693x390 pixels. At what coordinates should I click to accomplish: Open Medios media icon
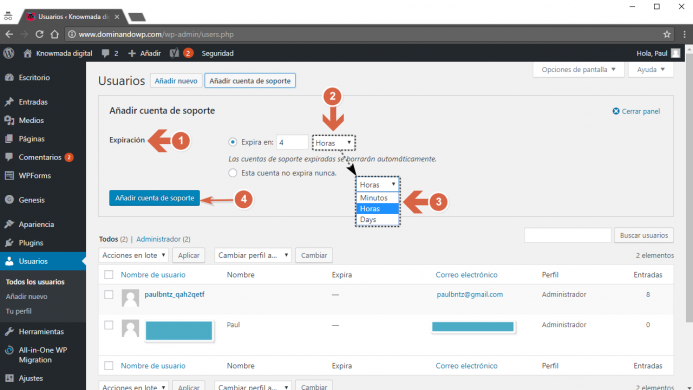(x=9, y=120)
